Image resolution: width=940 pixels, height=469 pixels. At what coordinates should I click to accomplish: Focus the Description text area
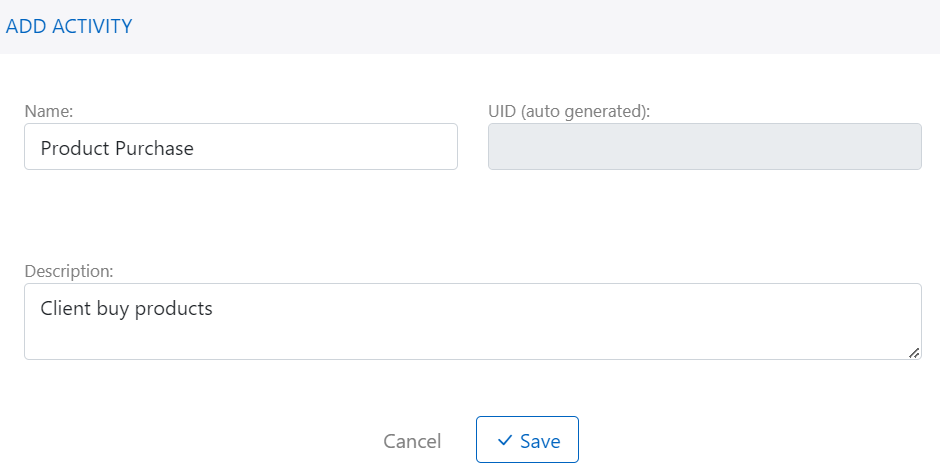(x=472, y=321)
